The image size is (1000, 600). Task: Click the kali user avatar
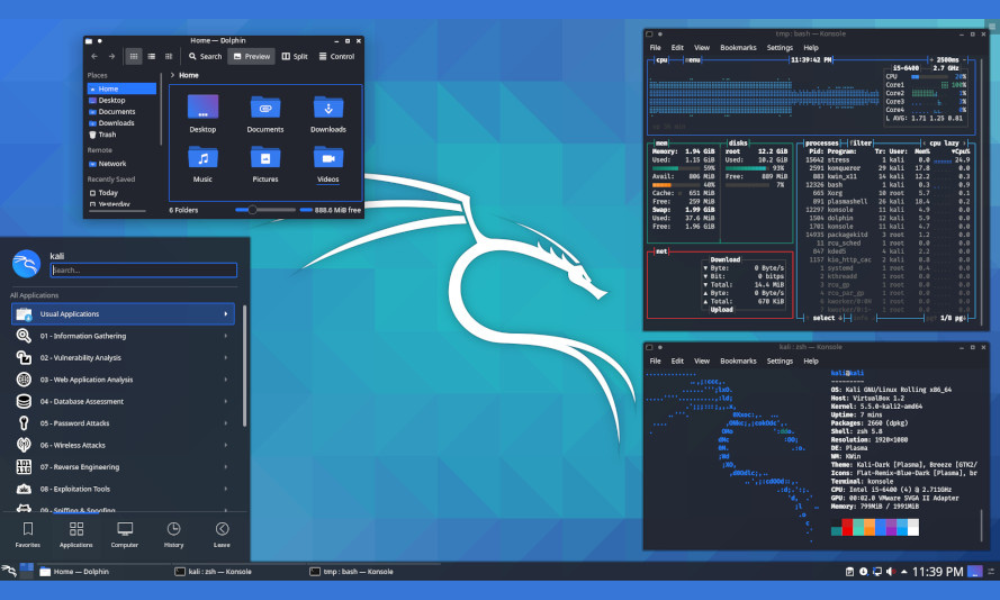[26, 263]
